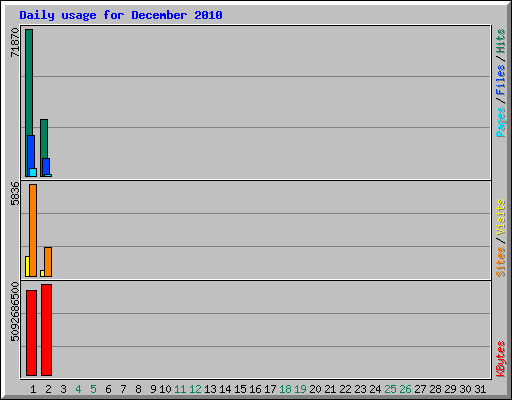Click the blue Files bar for day 1
Image resolution: width=512 pixels, height=400 pixels.
pos(31,156)
